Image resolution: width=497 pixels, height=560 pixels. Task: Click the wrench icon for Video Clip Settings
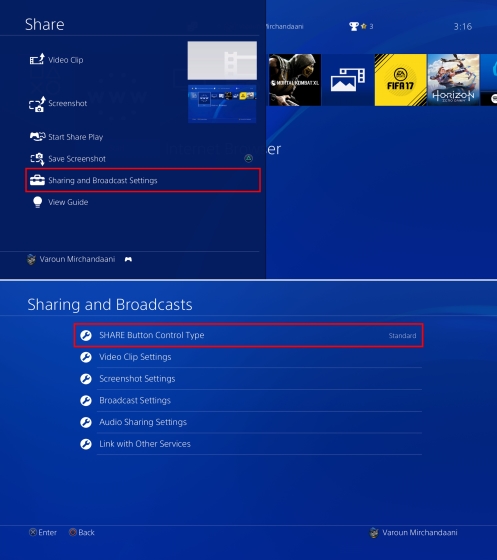pos(86,357)
